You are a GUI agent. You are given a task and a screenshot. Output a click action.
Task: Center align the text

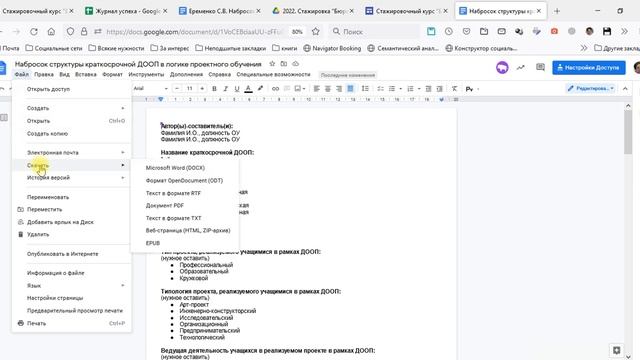328,89
